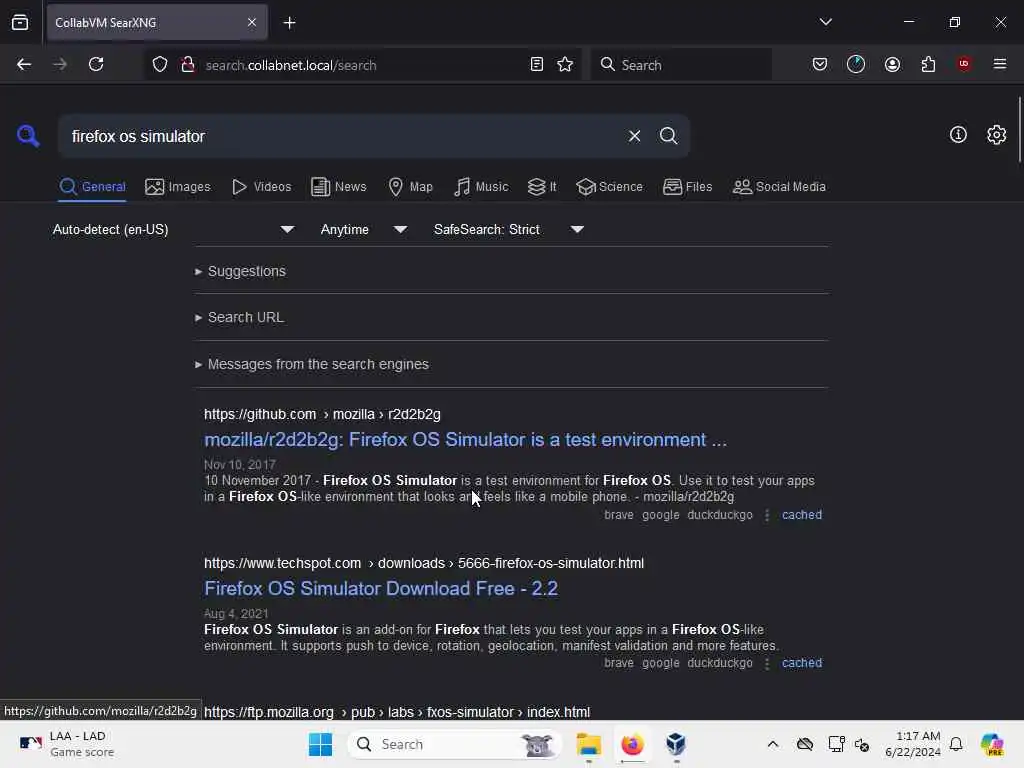Open the tracking protection shield icon
Screen dimensions: 1024x768
[160, 64]
